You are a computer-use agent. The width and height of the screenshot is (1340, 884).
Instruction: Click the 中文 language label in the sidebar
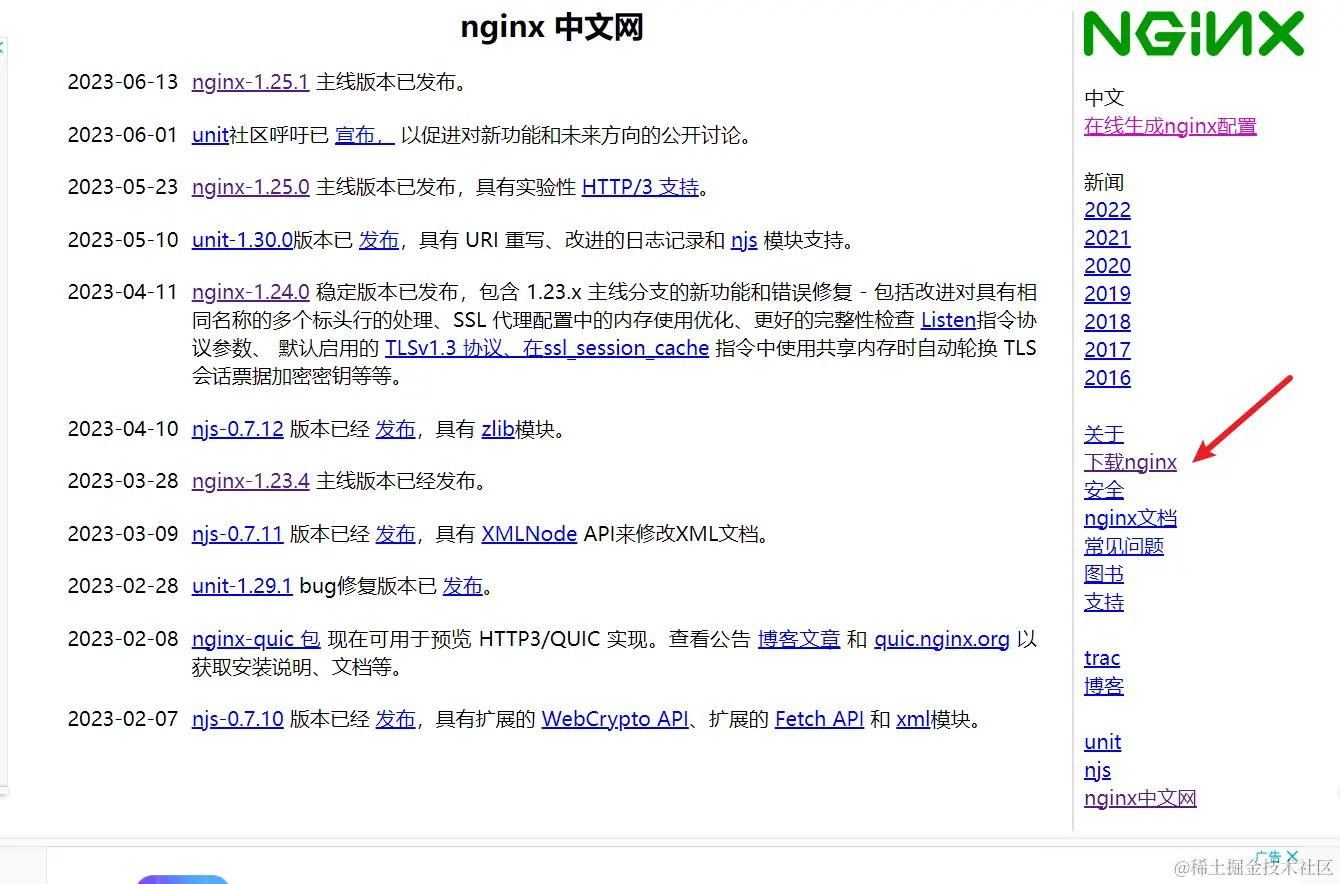[1104, 98]
